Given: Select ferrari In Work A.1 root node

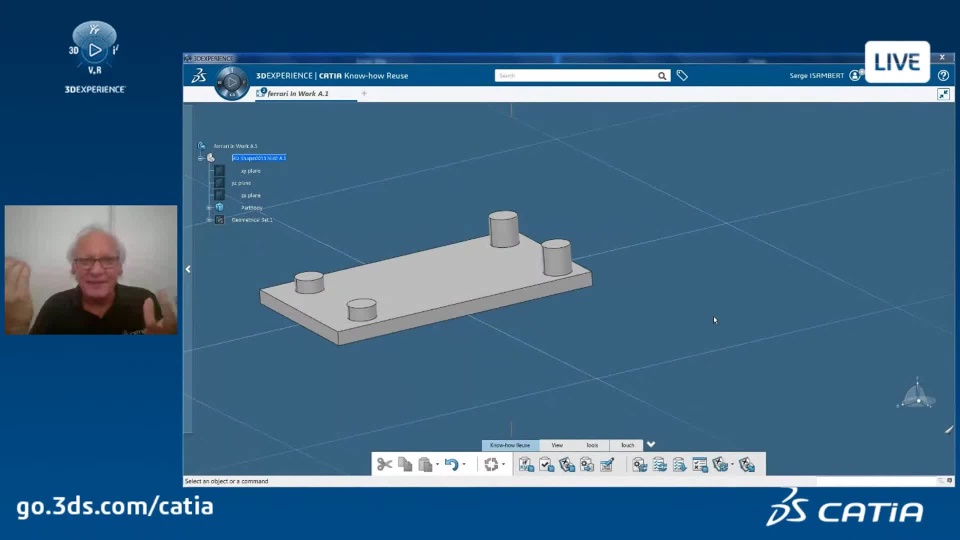Looking at the screenshot, I should click(235, 146).
